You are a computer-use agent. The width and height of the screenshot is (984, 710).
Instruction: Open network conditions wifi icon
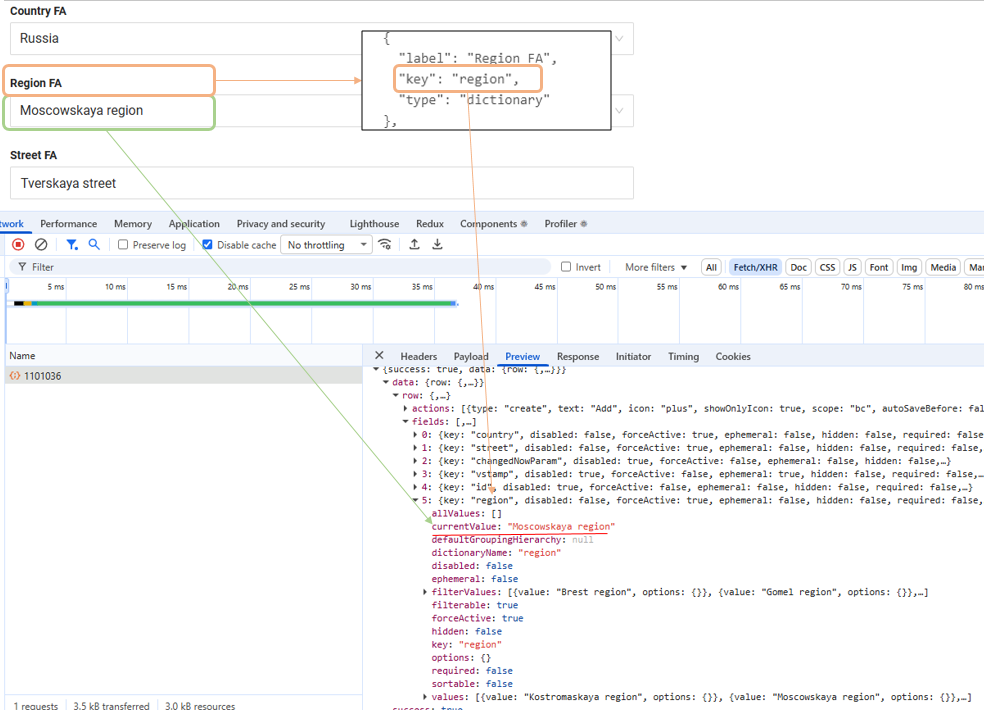tap(385, 245)
